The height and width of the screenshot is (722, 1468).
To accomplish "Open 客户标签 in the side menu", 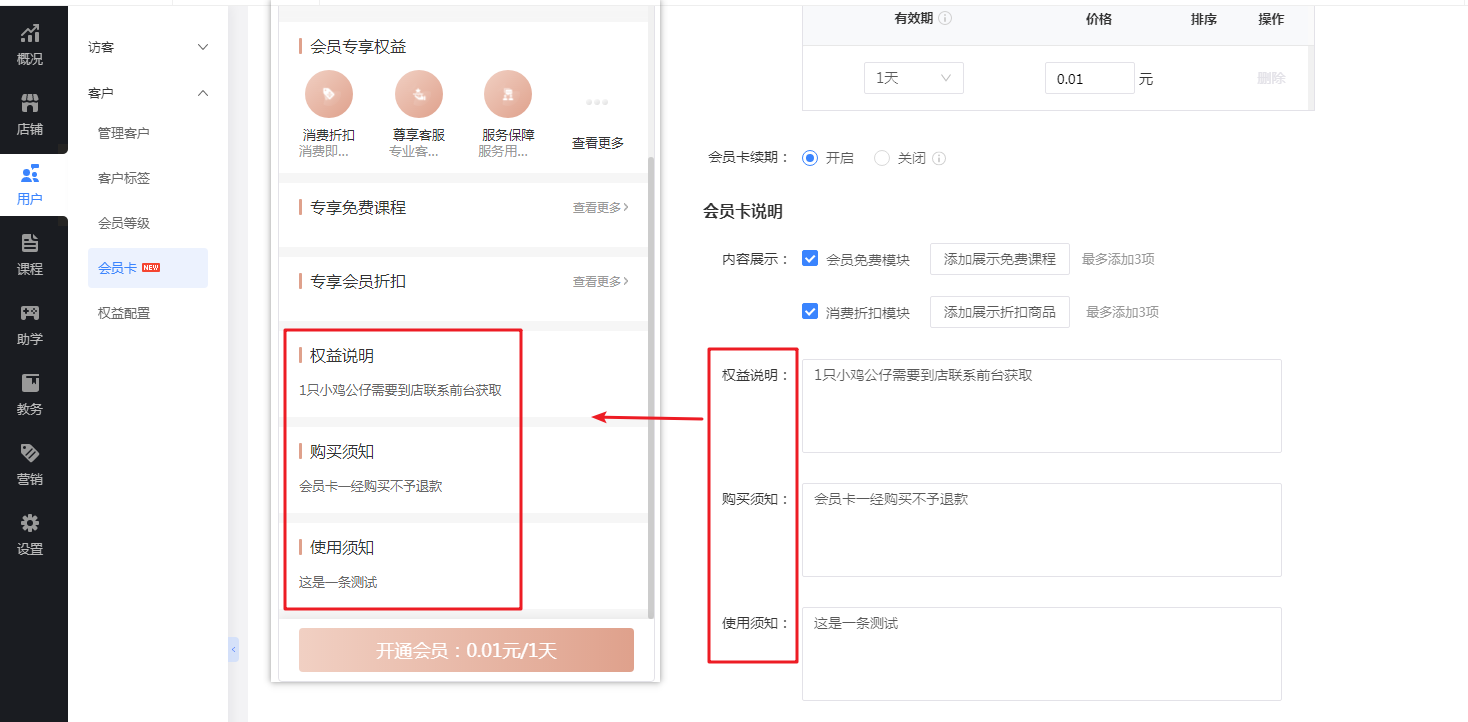I will (124, 178).
